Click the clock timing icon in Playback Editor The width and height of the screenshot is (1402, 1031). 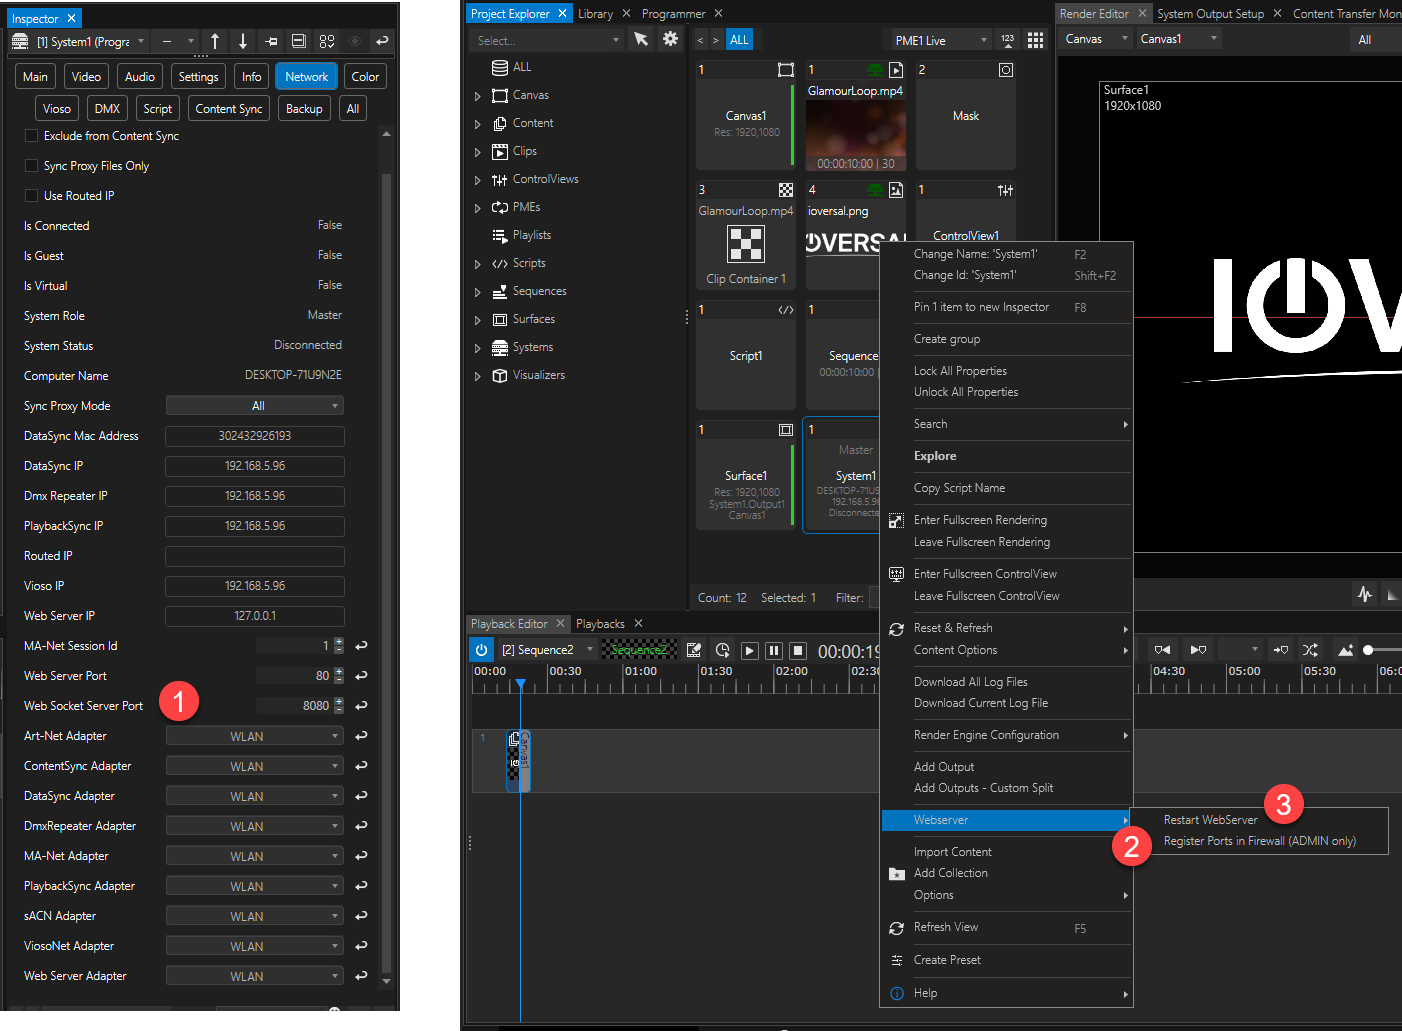(722, 650)
